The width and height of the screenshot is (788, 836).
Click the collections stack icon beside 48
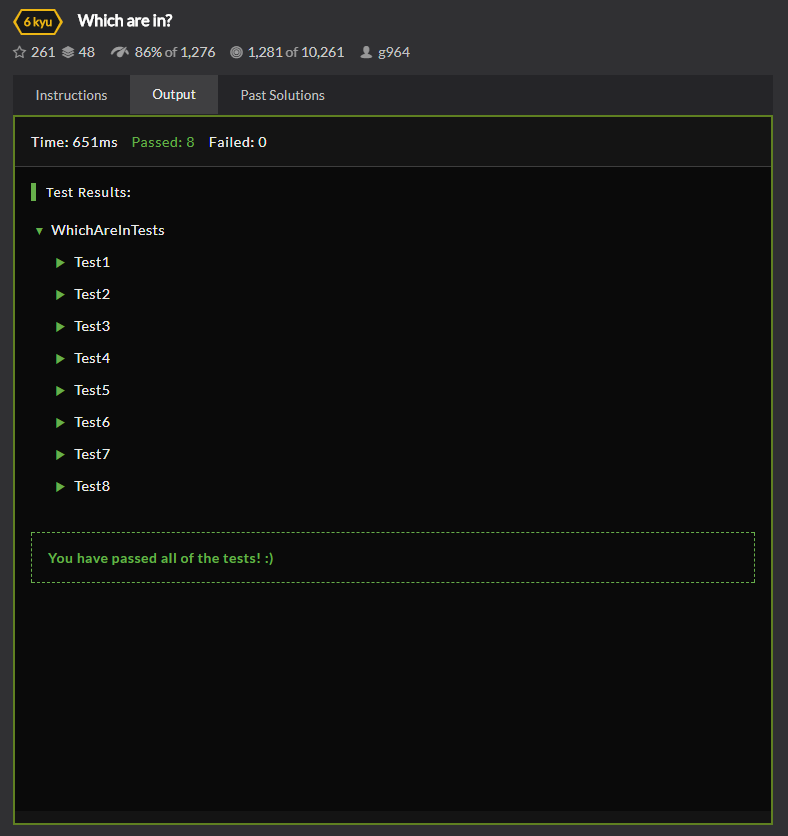(68, 52)
